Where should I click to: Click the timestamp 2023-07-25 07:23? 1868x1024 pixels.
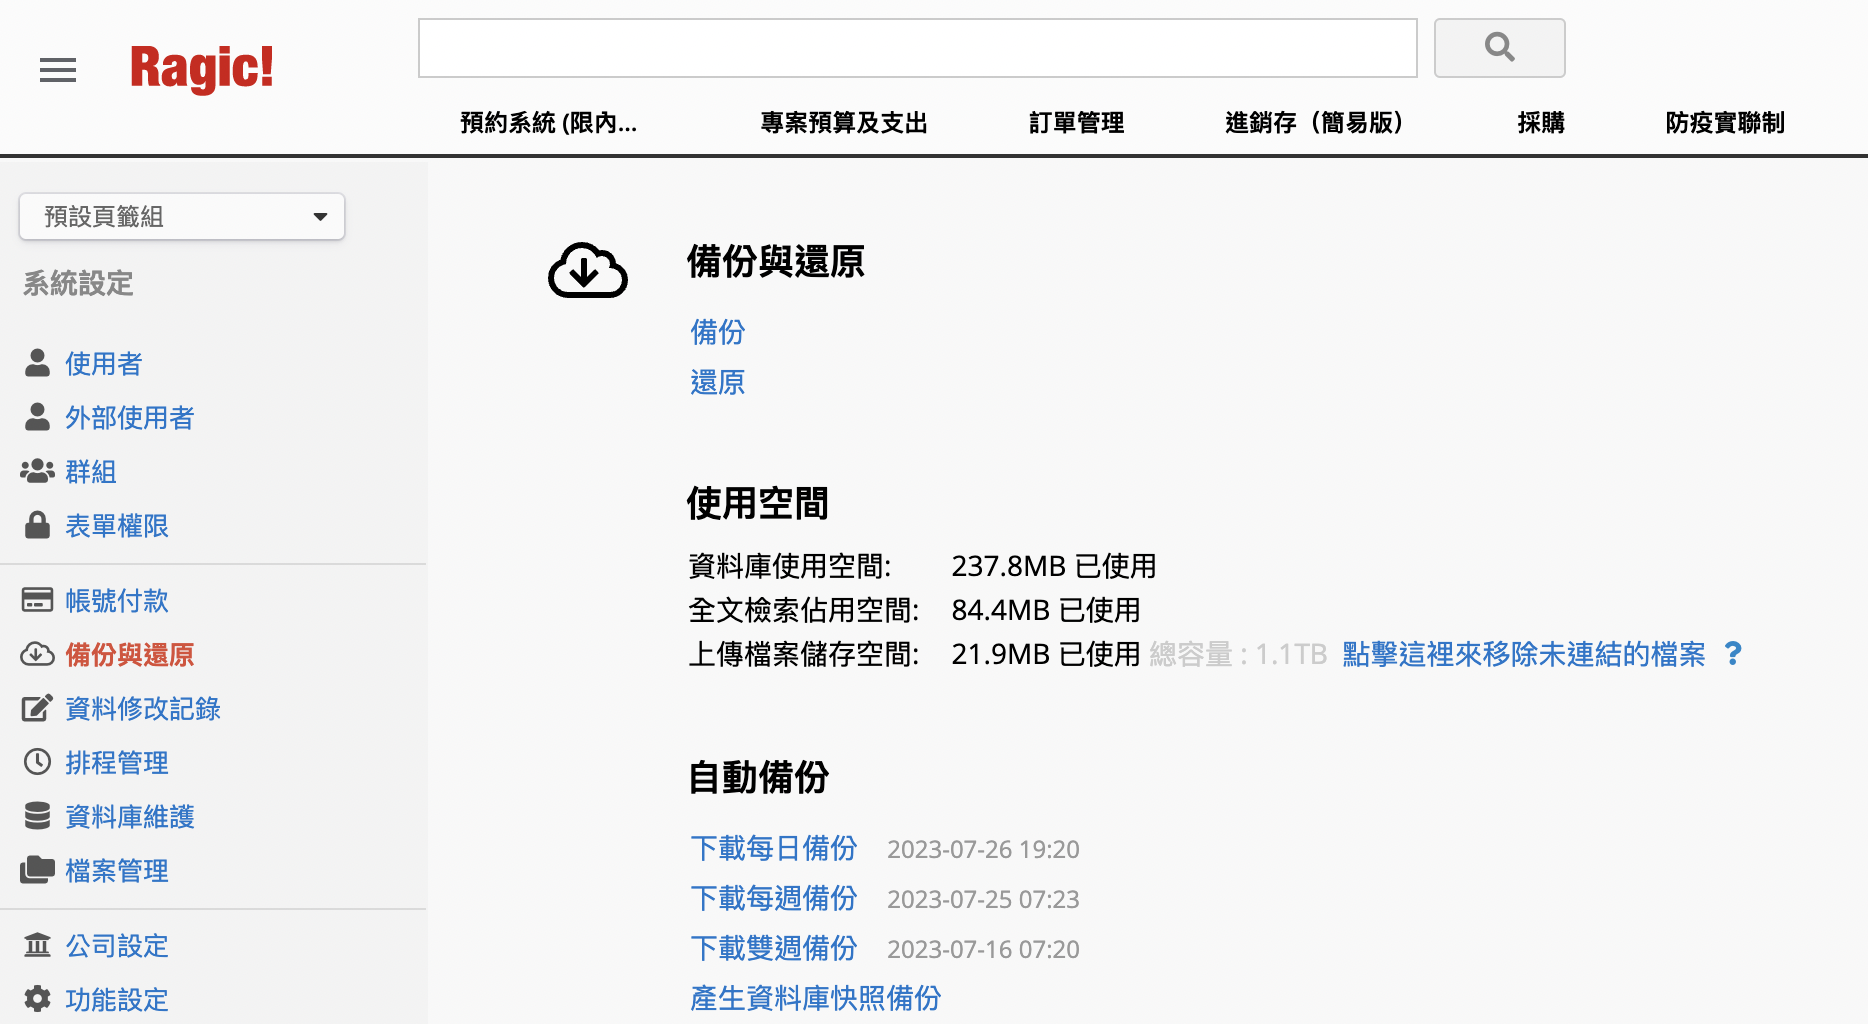983,899
